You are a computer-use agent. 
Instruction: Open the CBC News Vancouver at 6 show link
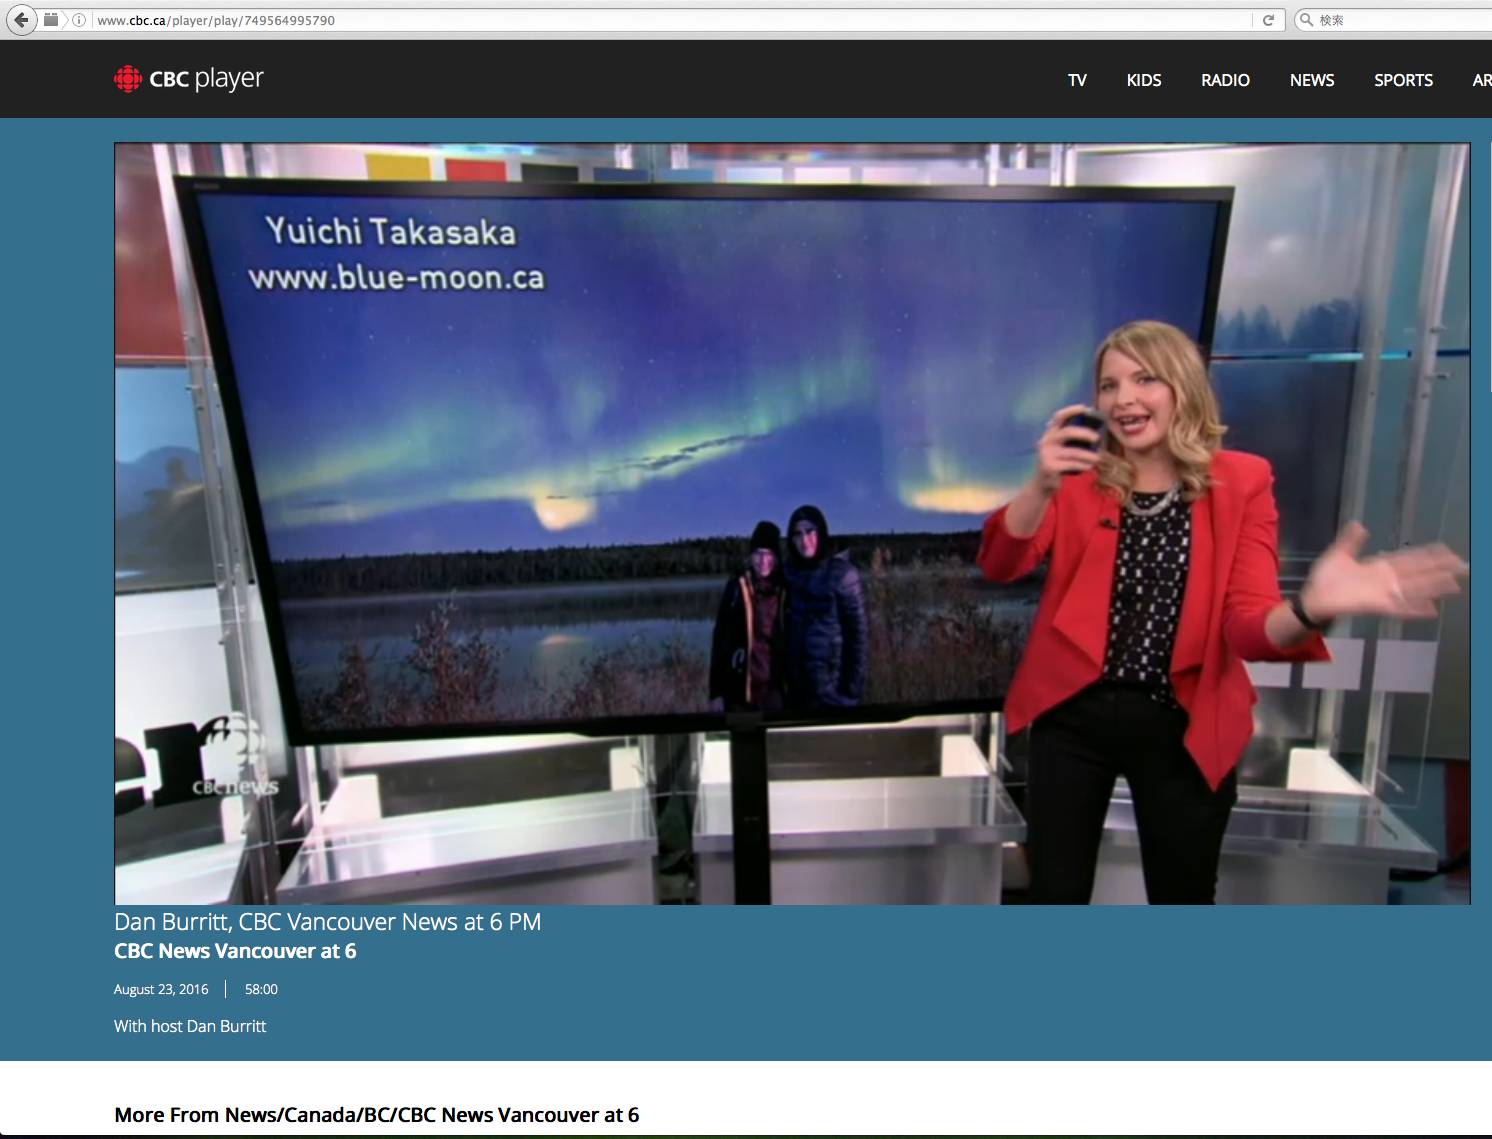[x=235, y=951]
